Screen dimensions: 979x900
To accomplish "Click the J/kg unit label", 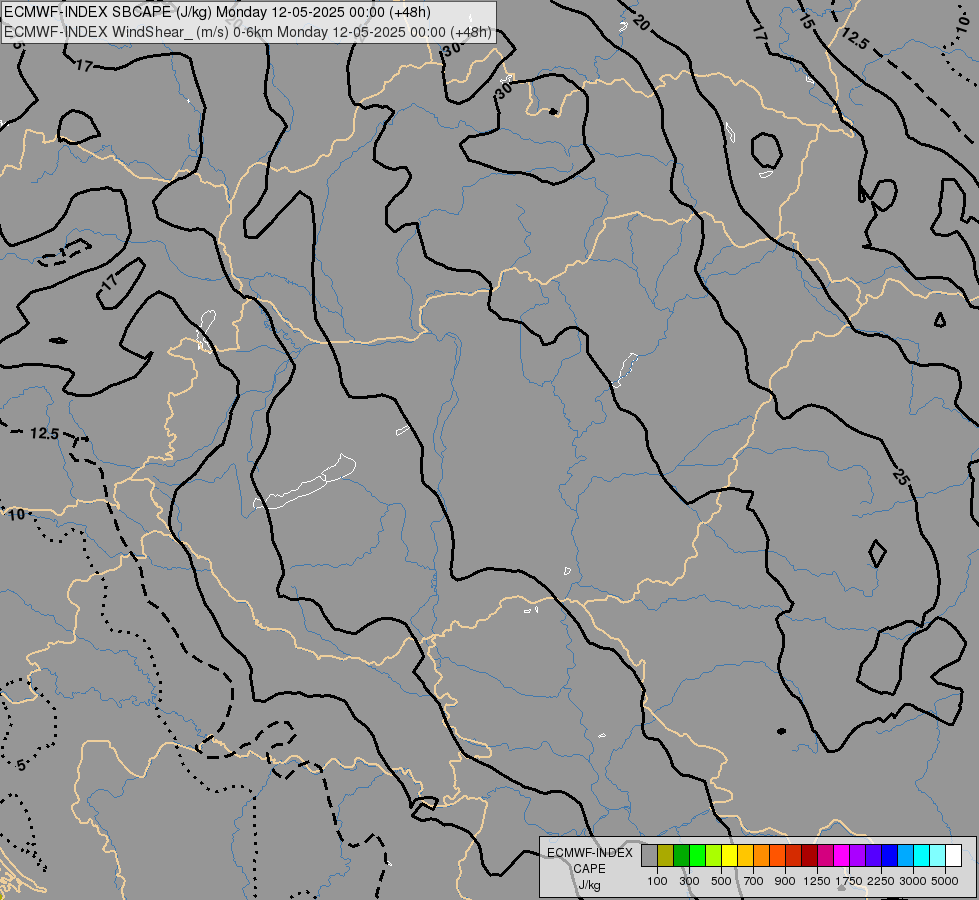I will pyautogui.click(x=589, y=885).
